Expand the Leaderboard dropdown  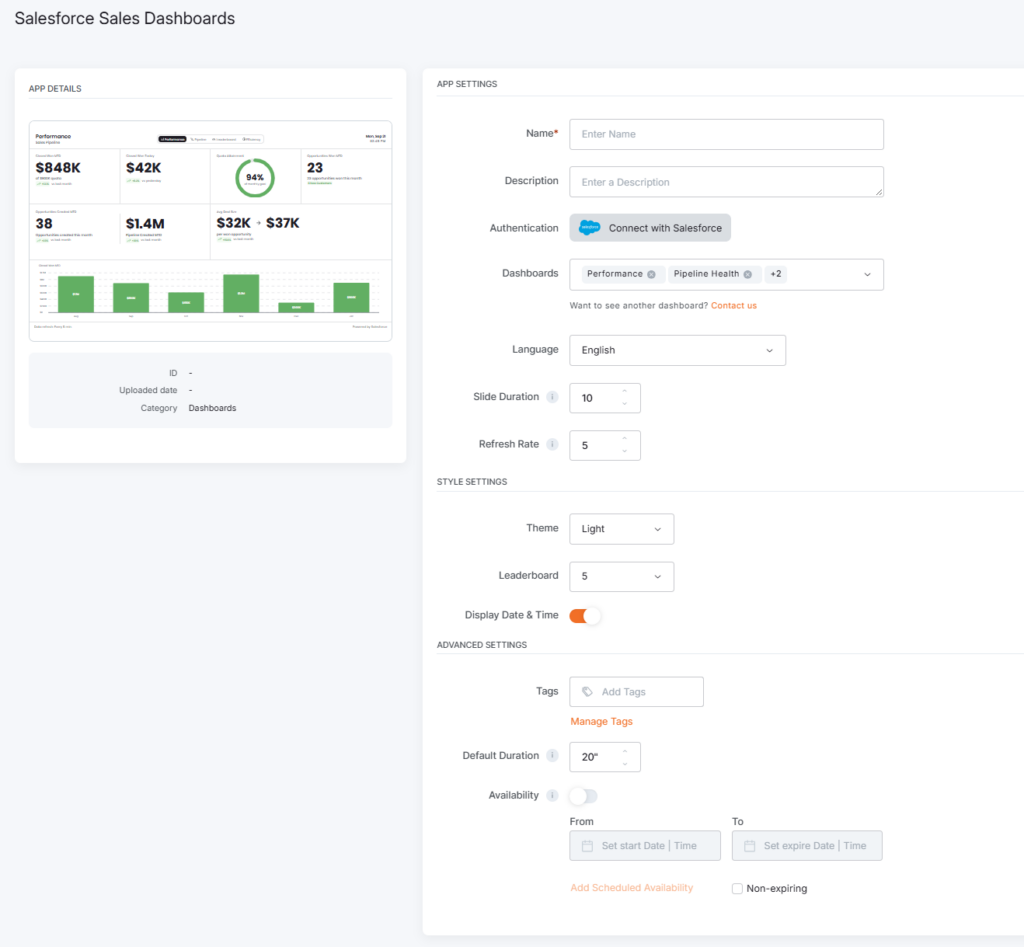[621, 577]
